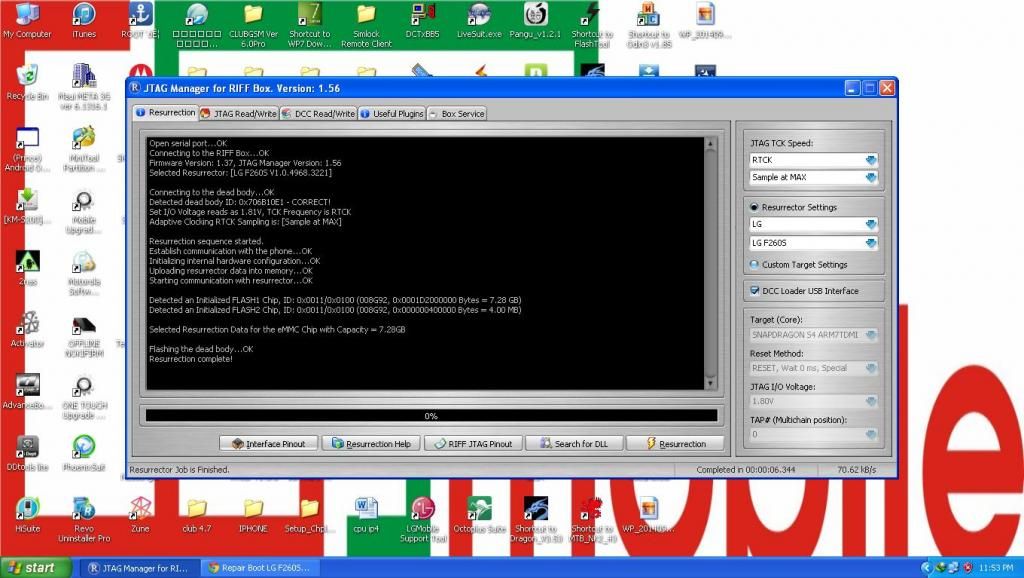Viewport: 1024px width, 578px height.
Task: Click the log scrollbar up arrow
Action: [x=711, y=144]
